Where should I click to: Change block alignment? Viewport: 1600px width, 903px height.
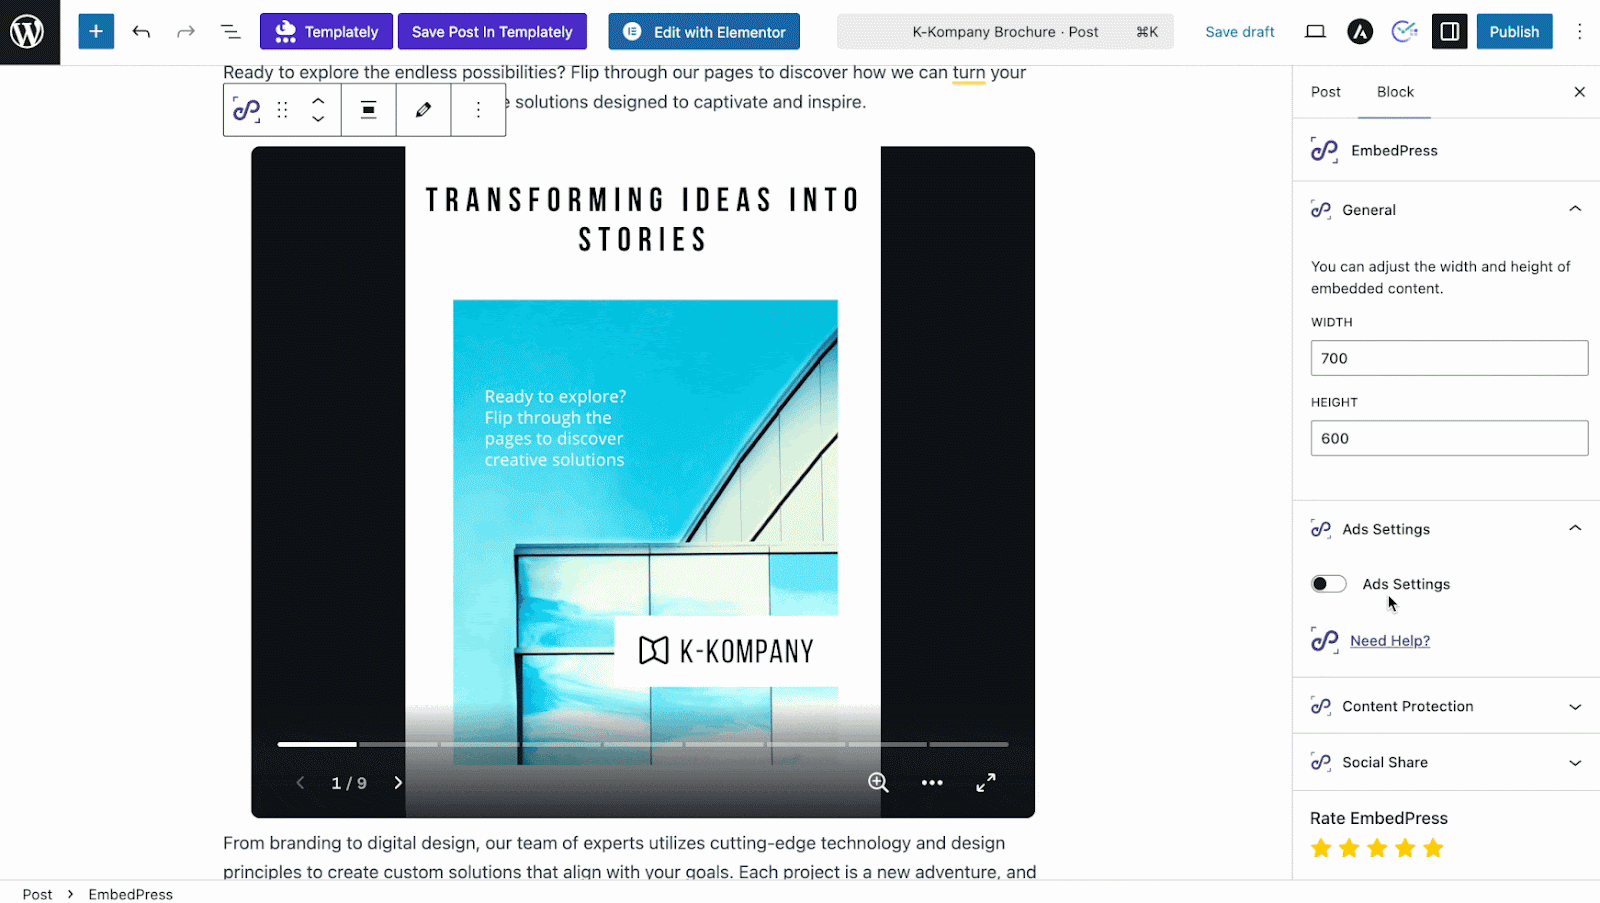tap(369, 110)
